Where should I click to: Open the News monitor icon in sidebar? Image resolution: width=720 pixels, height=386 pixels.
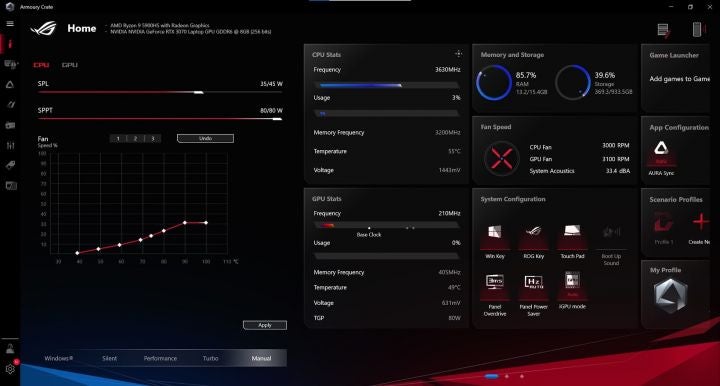point(11,185)
